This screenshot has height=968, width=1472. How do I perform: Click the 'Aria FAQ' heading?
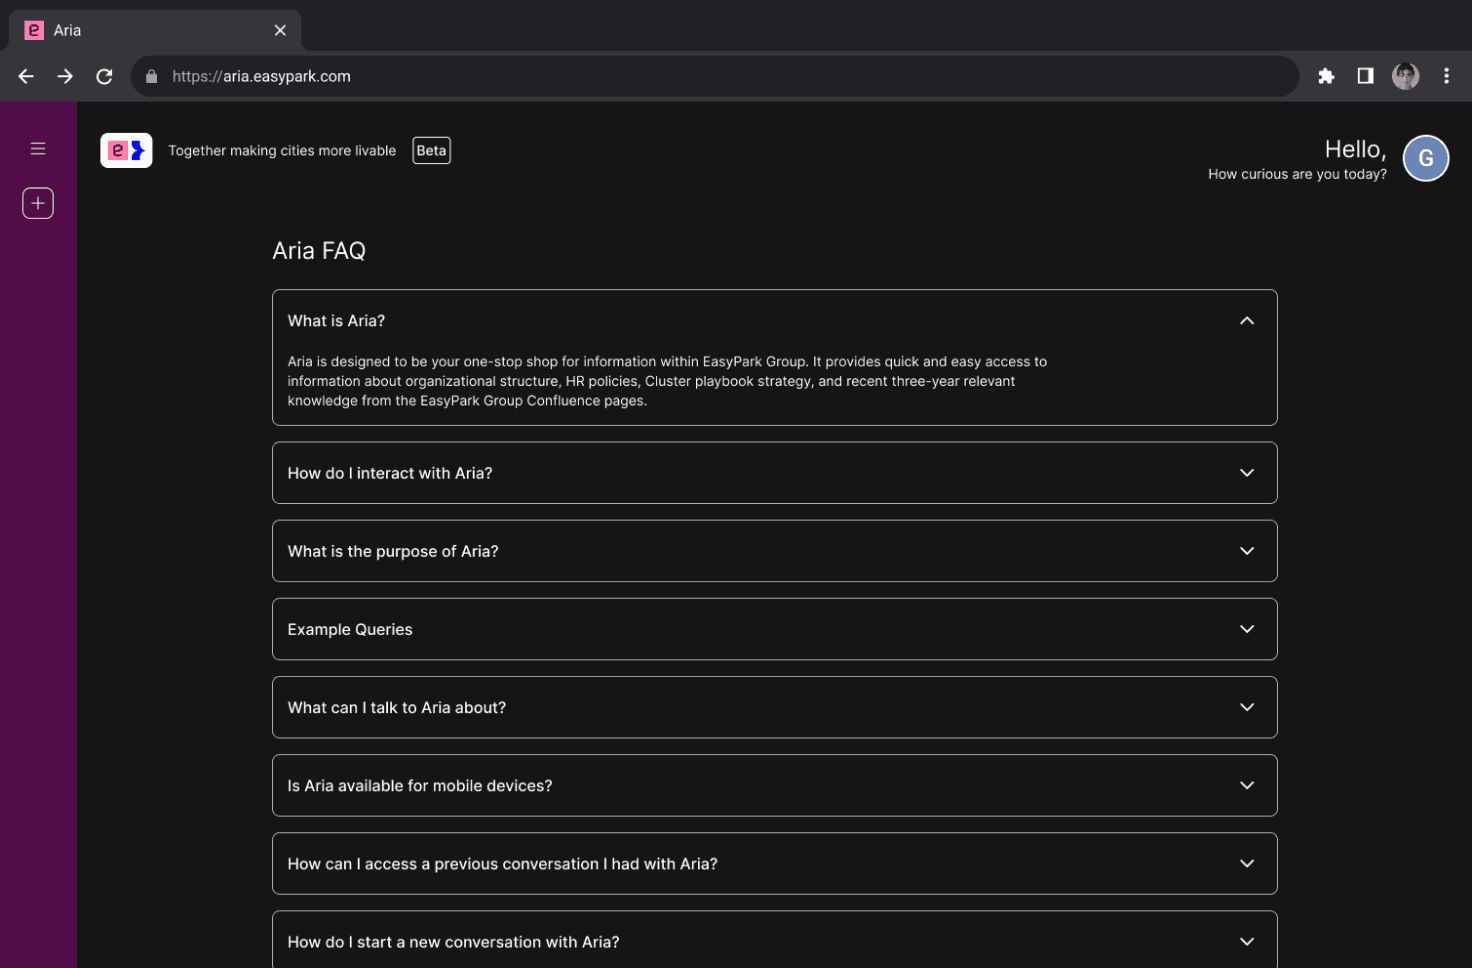click(x=319, y=251)
